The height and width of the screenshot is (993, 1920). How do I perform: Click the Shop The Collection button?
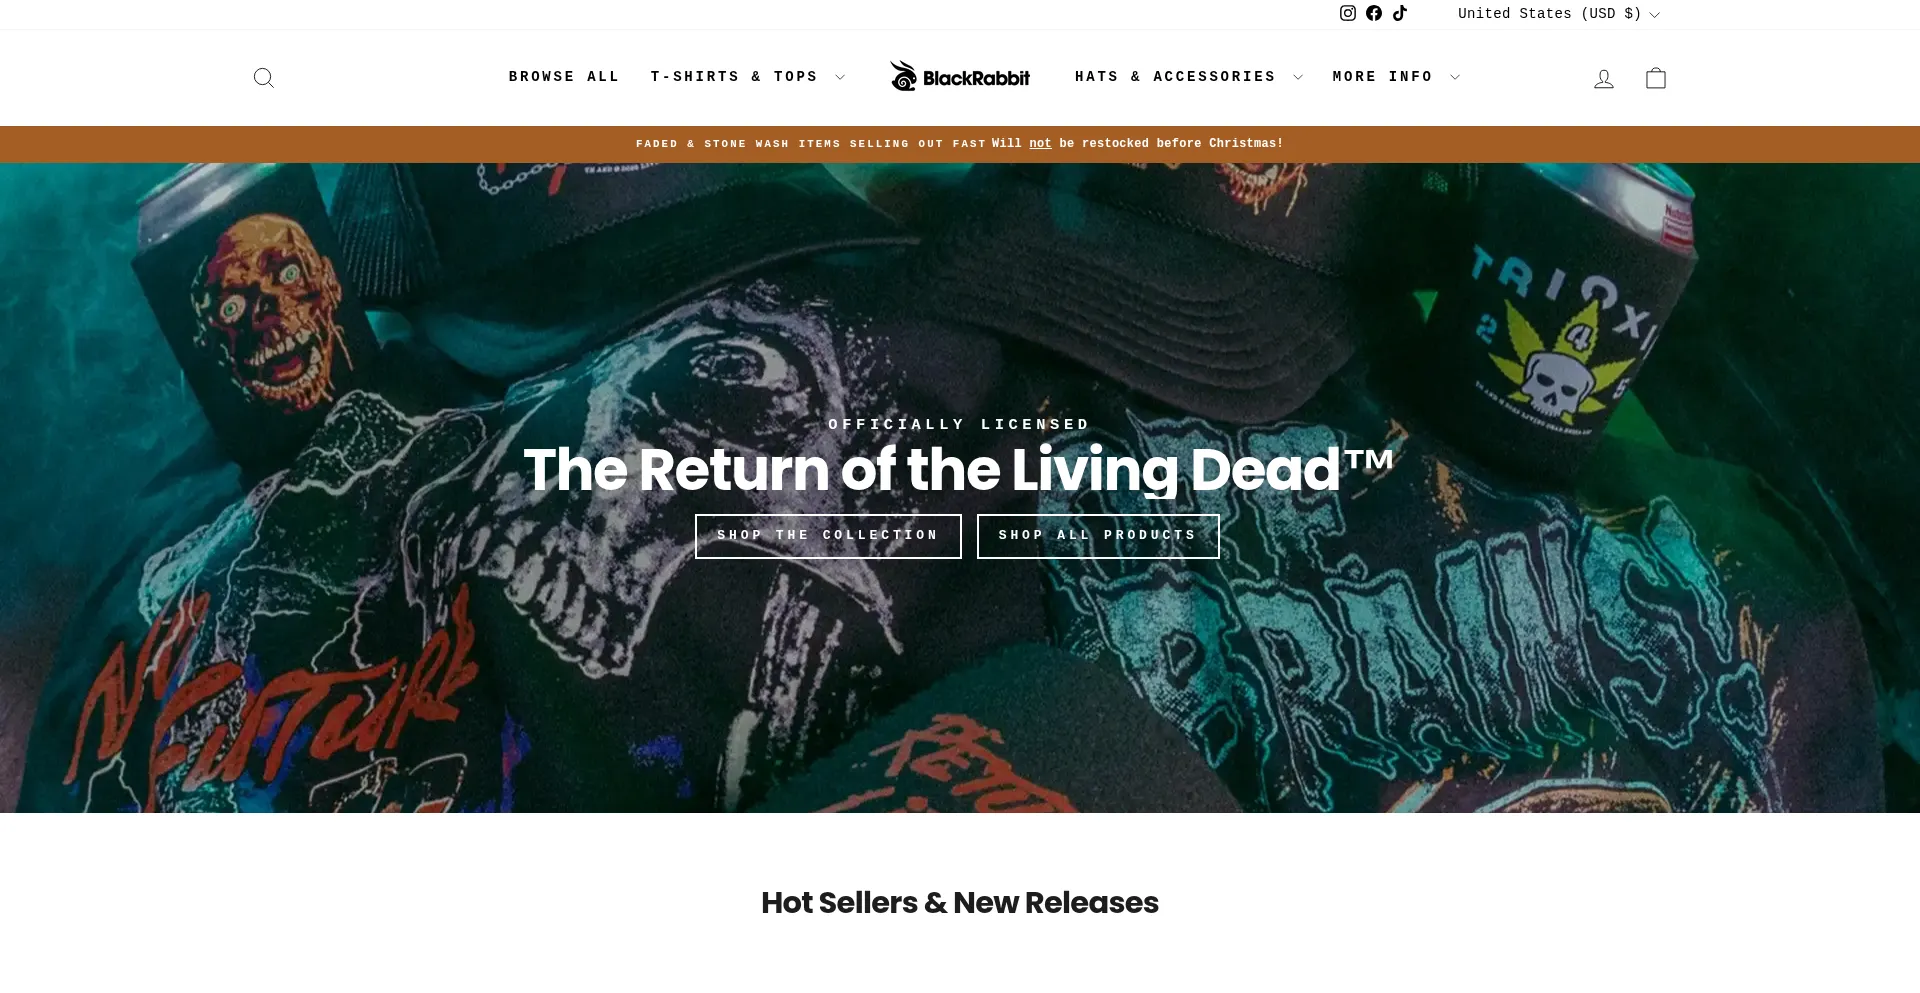pyautogui.click(x=828, y=536)
